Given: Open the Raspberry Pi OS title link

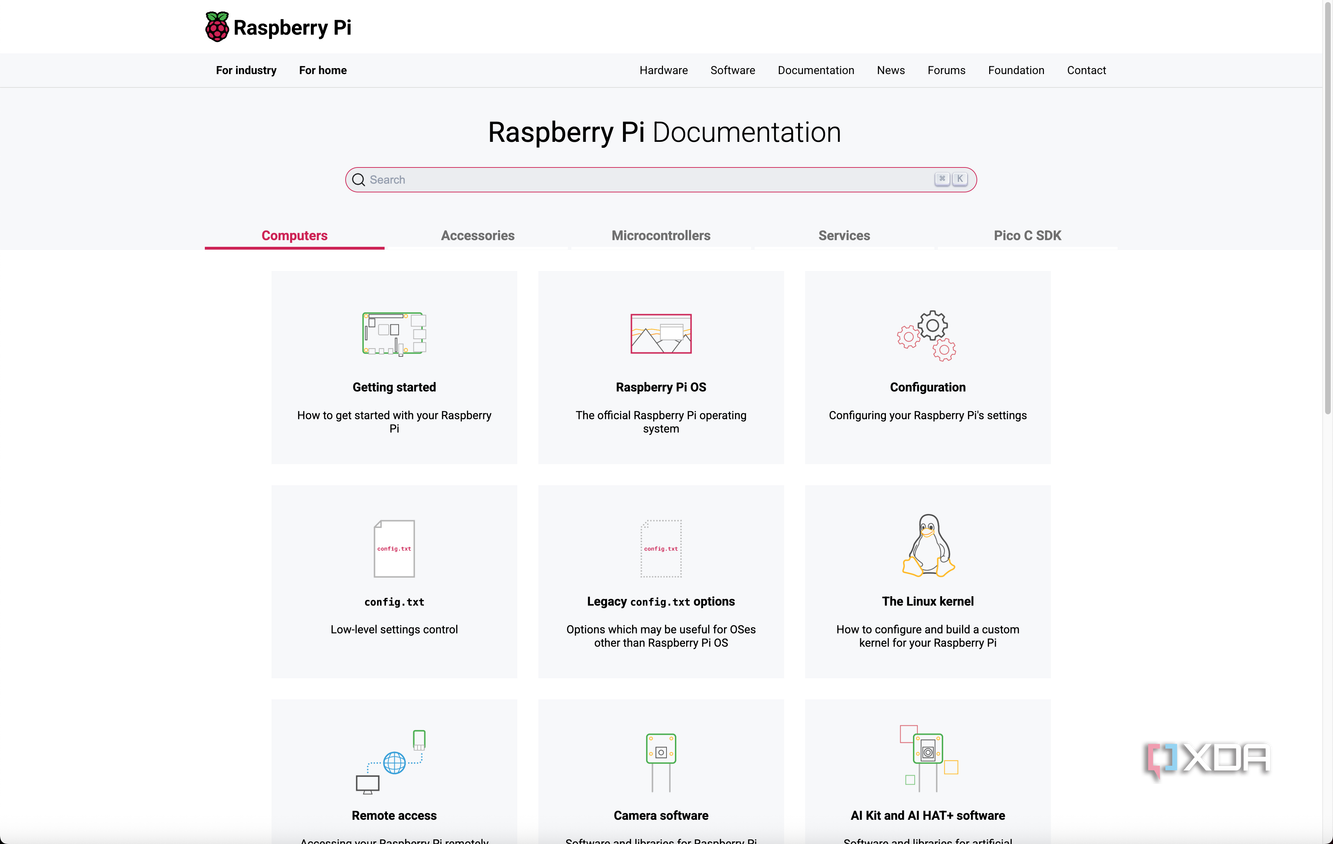Looking at the screenshot, I should pos(661,387).
